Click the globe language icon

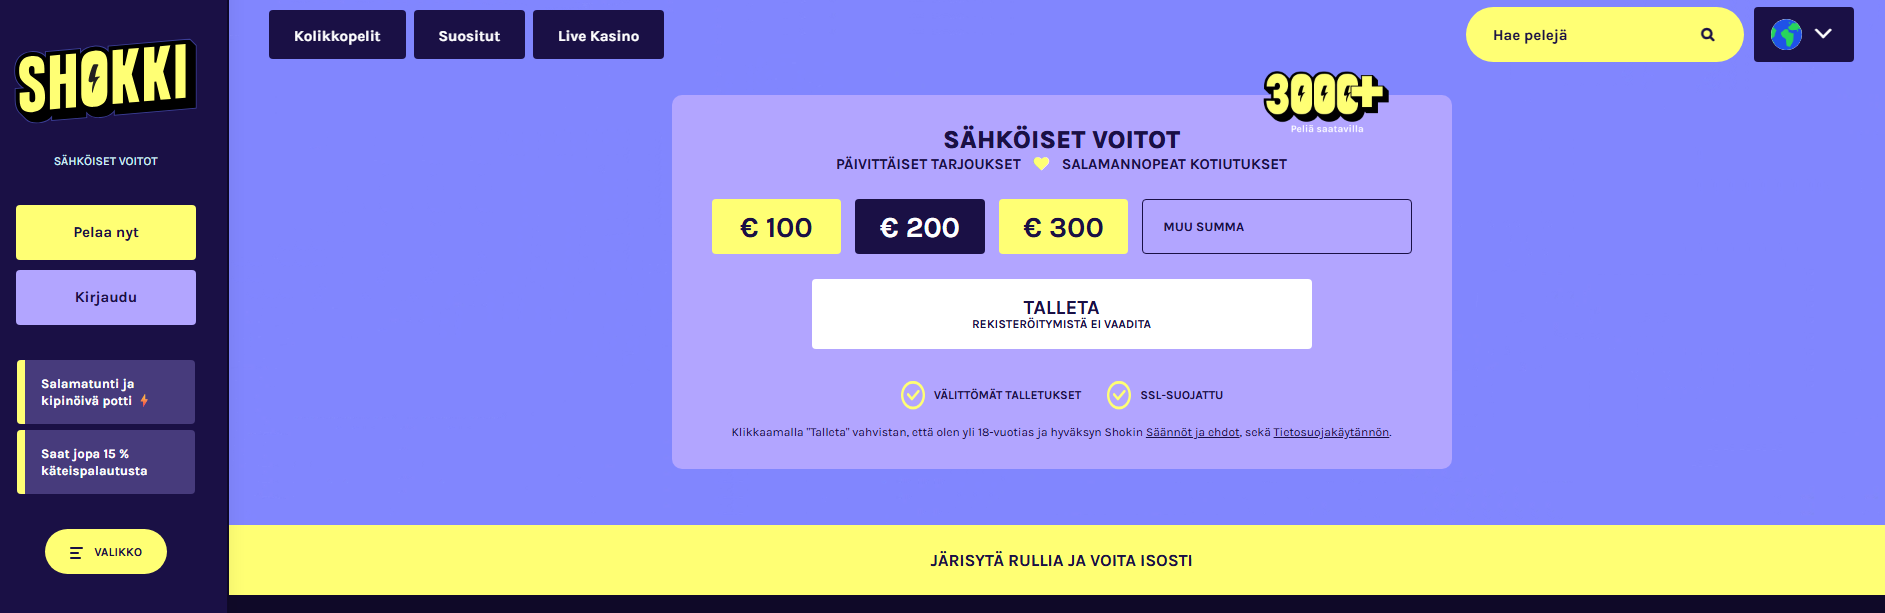[x=1786, y=33]
